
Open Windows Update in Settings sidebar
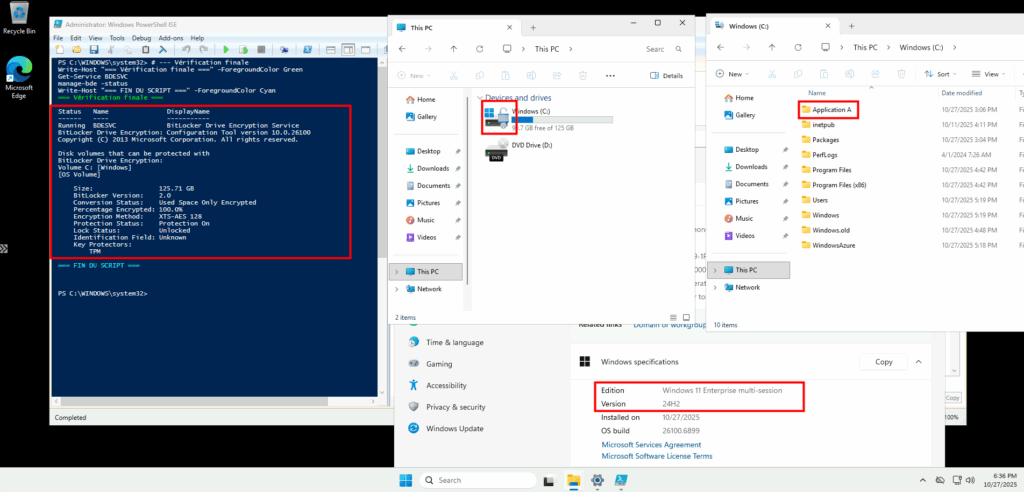[x=454, y=428]
